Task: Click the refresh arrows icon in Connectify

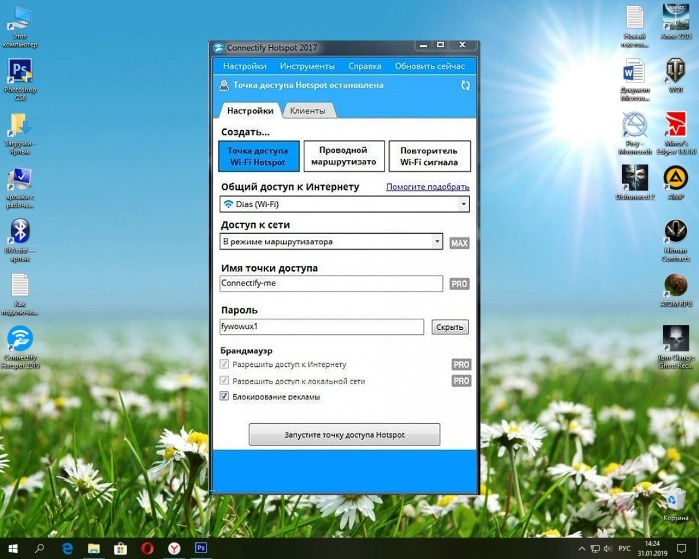Action: tap(465, 86)
